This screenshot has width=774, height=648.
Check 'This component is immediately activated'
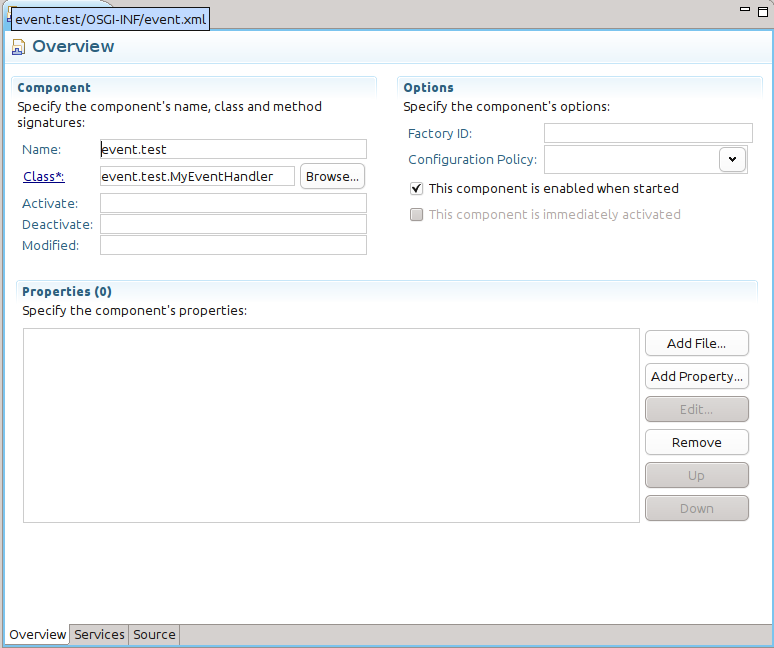point(417,214)
